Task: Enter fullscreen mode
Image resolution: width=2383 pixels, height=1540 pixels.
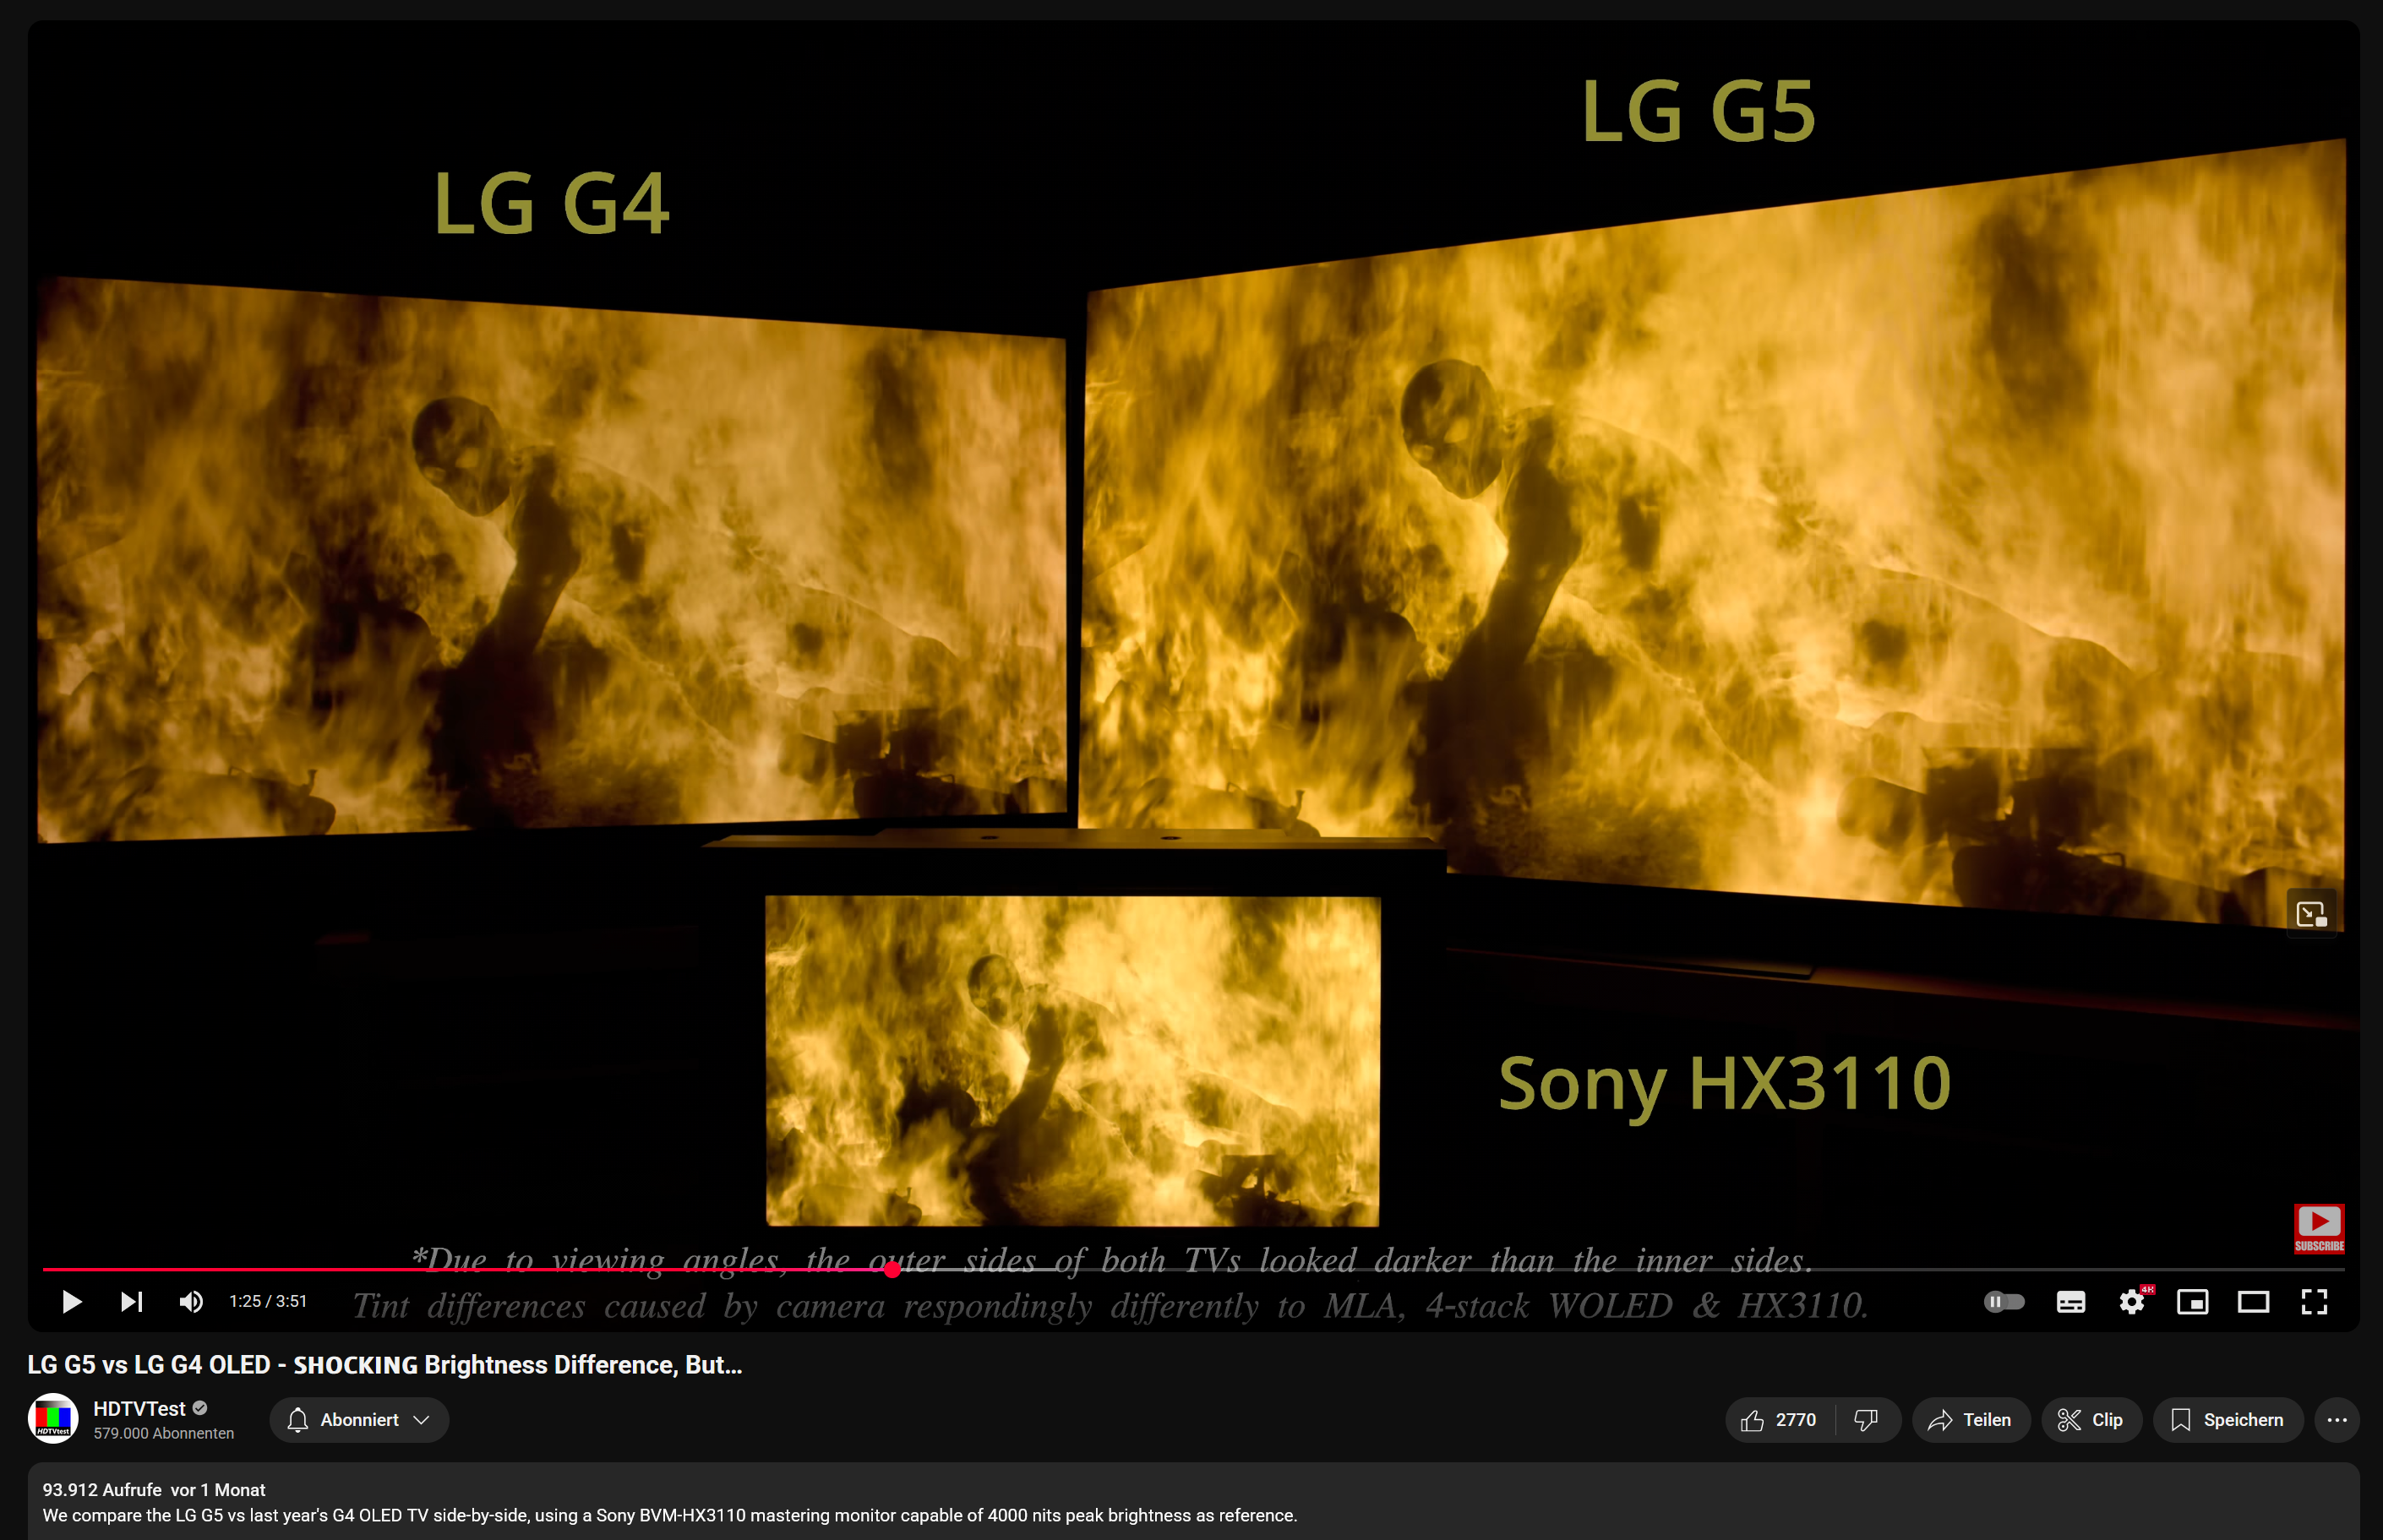Action: pyautogui.click(x=2314, y=1301)
